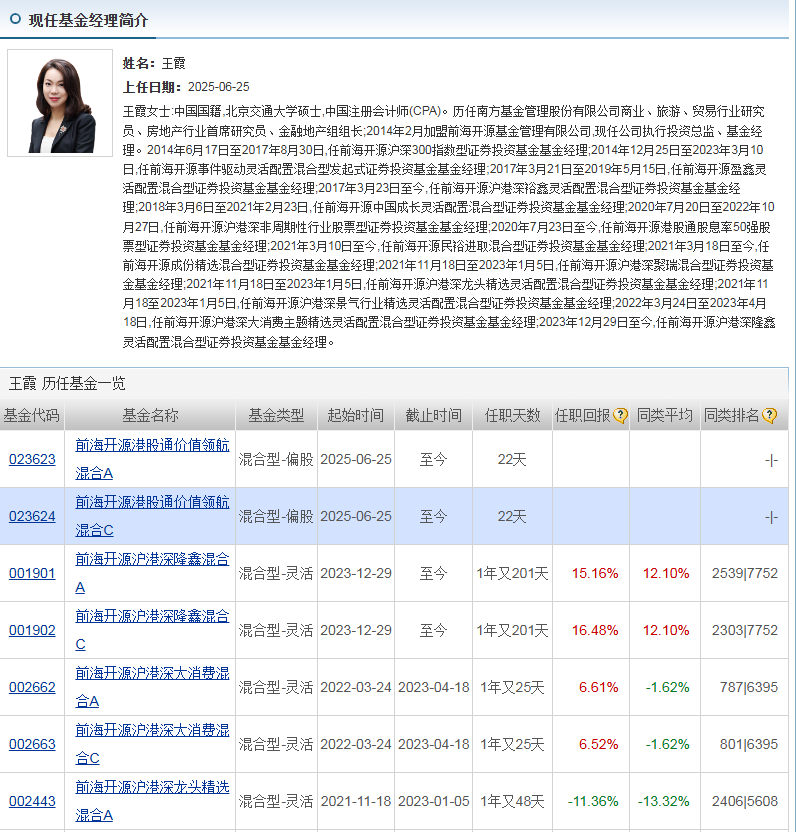Image resolution: width=796 pixels, height=832 pixels.
Task: Open 前海开源港股通价值领航混合A fund link
Action: tap(152, 459)
